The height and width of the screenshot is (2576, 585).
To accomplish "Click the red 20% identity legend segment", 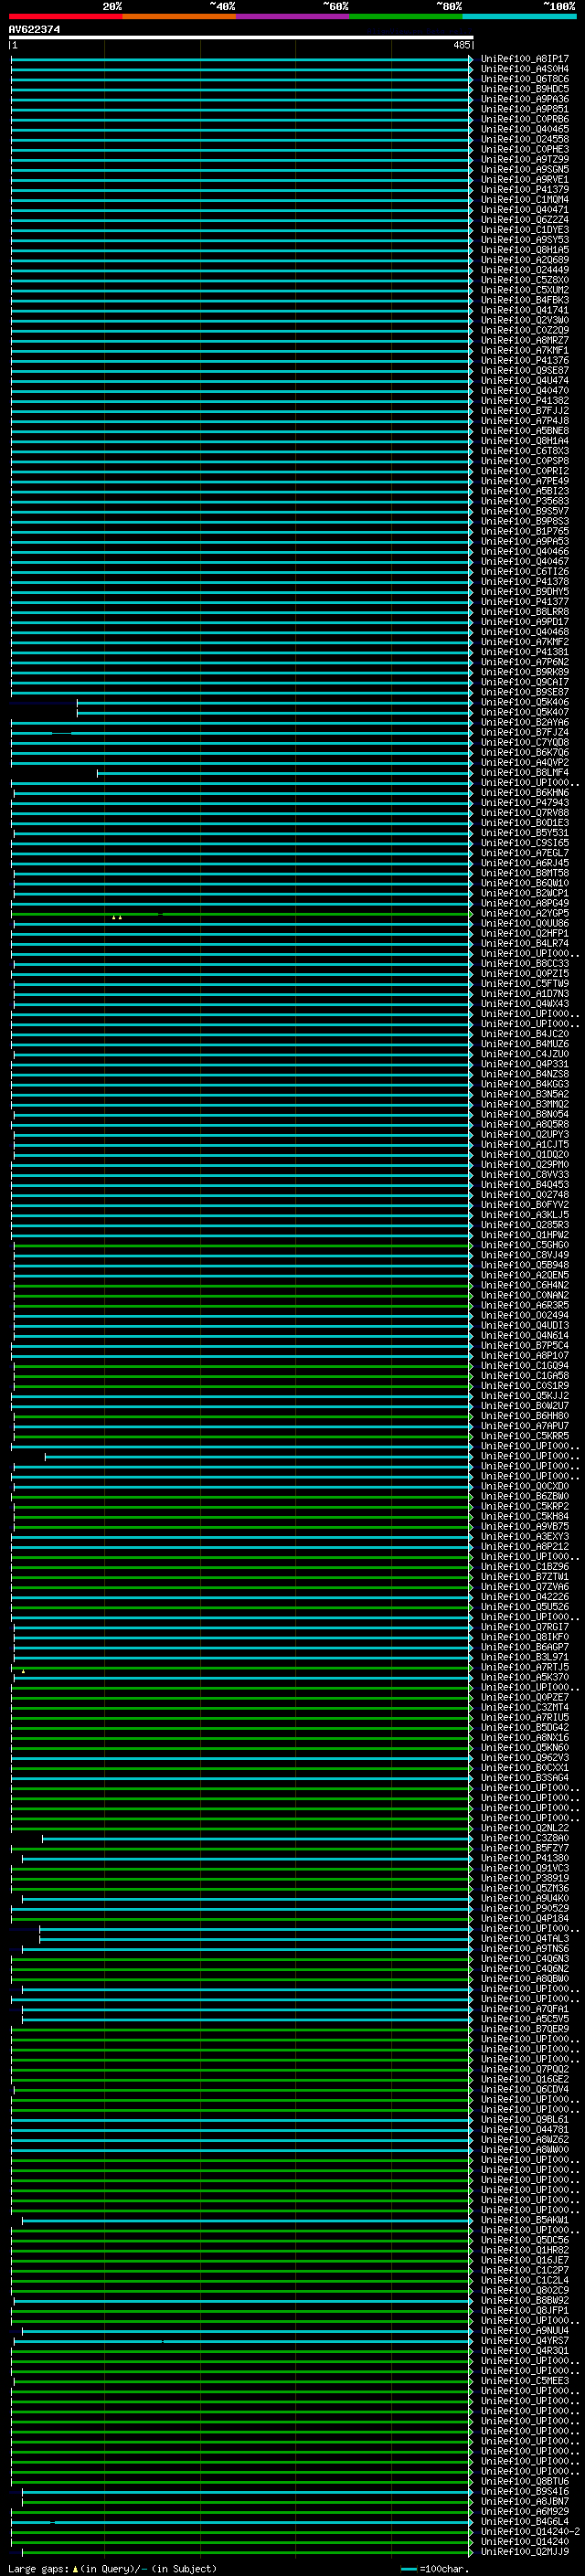I will [x=65, y=16].
